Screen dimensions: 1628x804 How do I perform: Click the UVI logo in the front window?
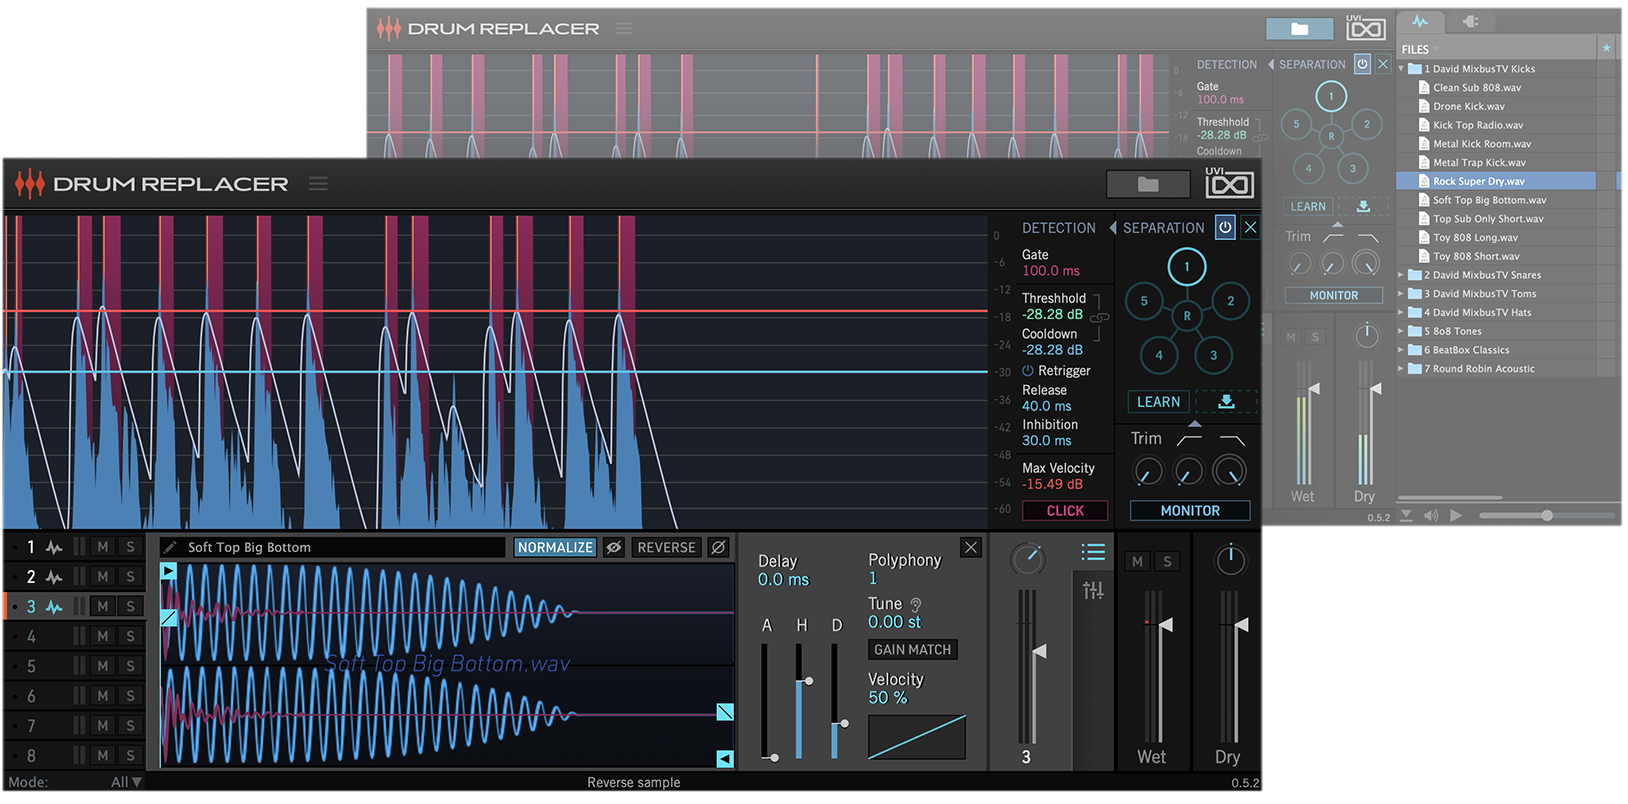[1229, 183]
